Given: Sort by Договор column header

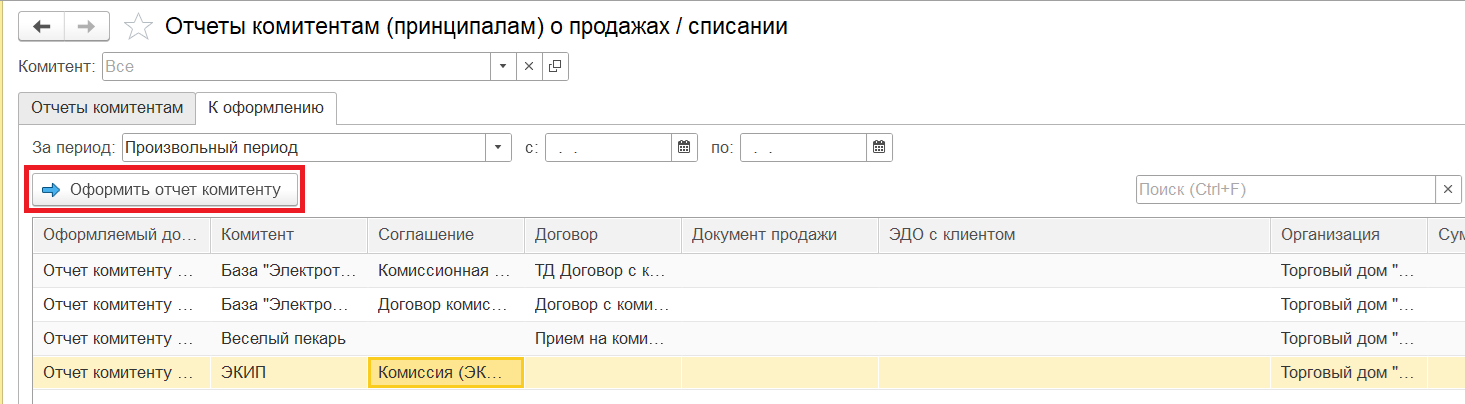Looking at the screenshot, I should (603, 234).
